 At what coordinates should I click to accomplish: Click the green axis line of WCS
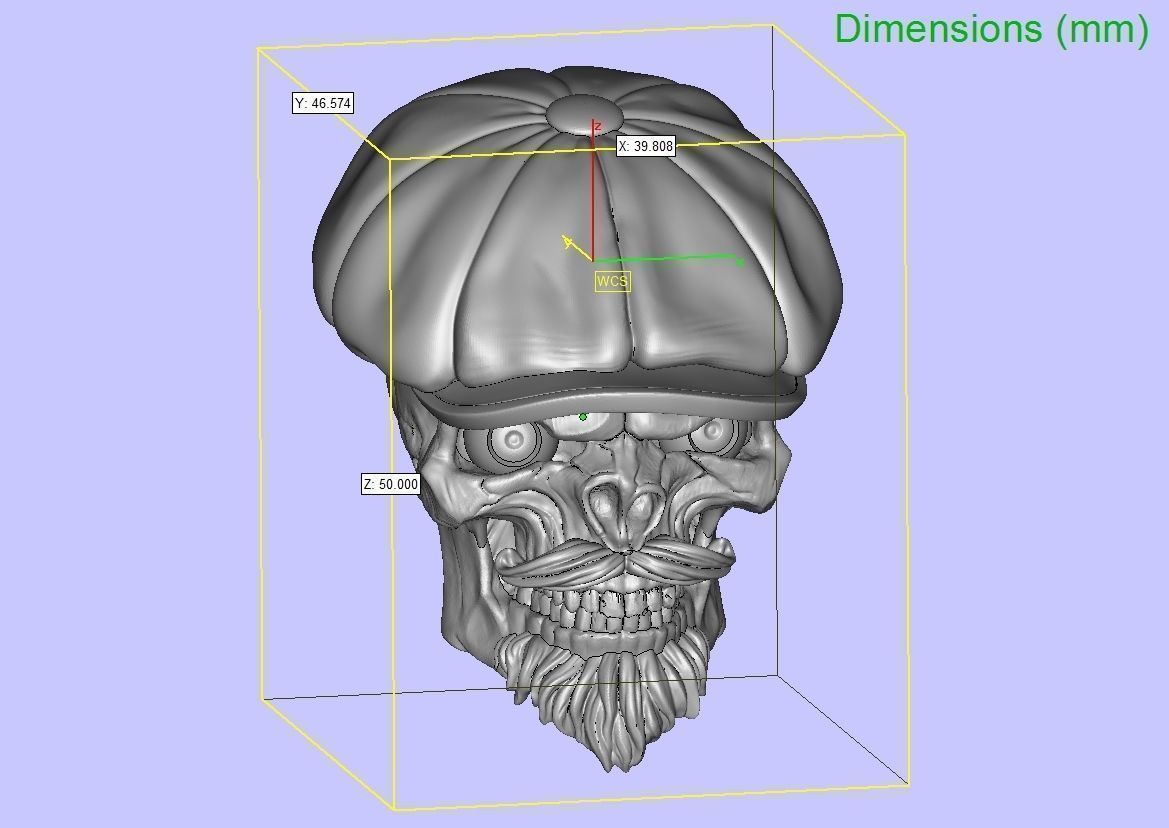click(x=668, y=259)
